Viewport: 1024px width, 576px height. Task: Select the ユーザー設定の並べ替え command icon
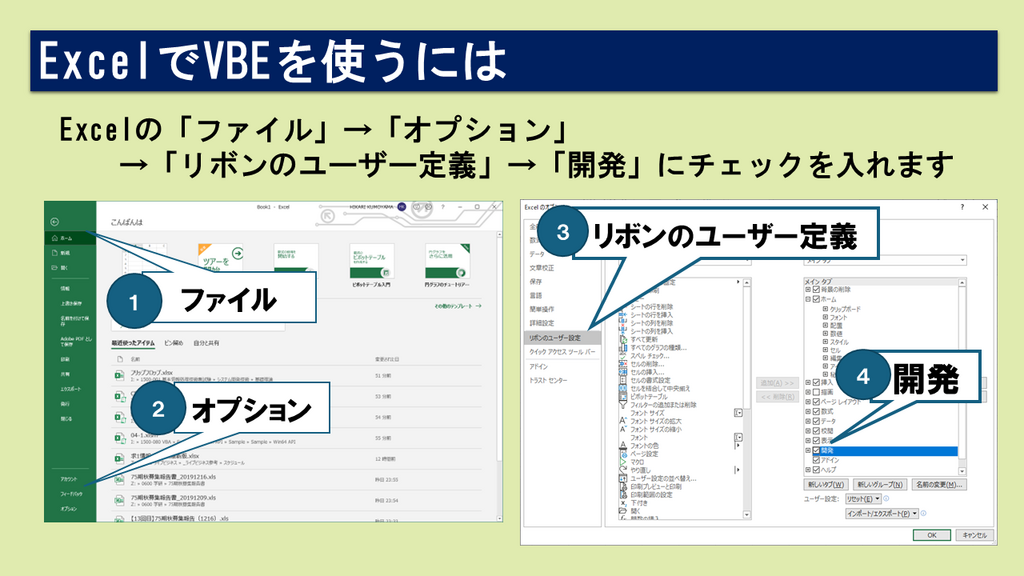tap(623, 478)
